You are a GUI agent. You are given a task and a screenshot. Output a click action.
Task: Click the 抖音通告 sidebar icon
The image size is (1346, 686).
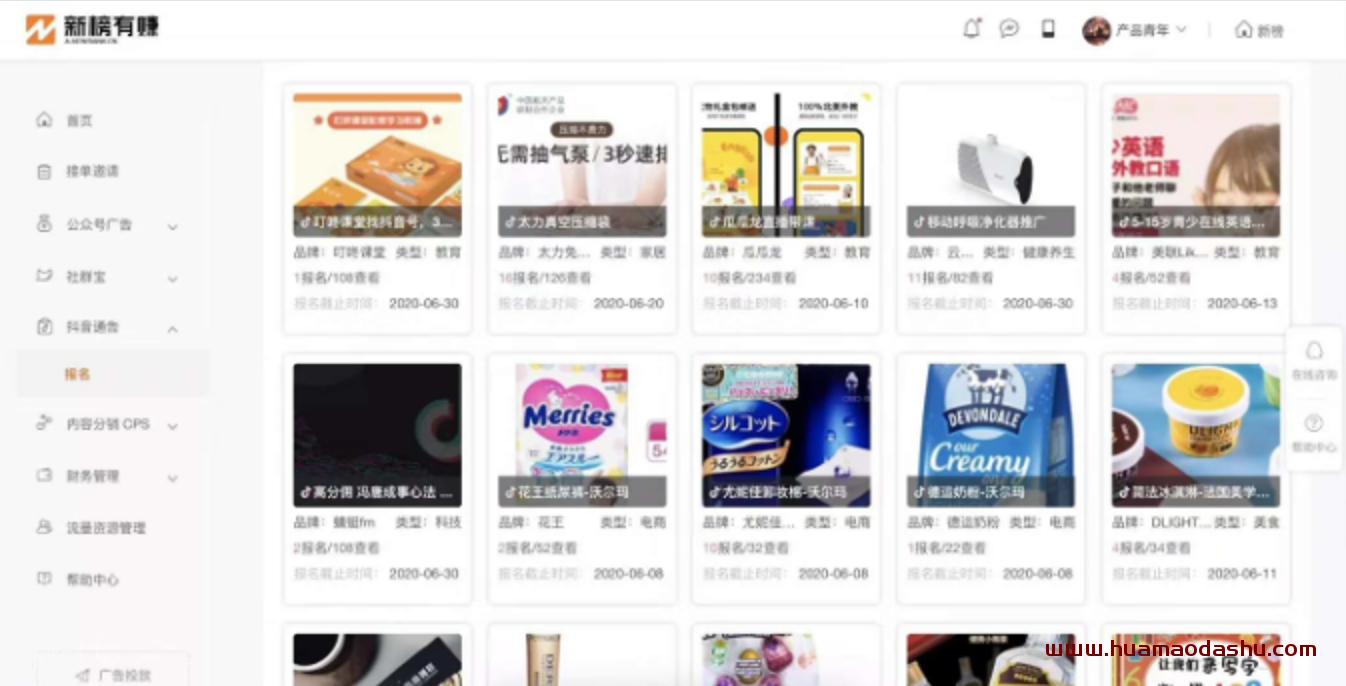44,327
